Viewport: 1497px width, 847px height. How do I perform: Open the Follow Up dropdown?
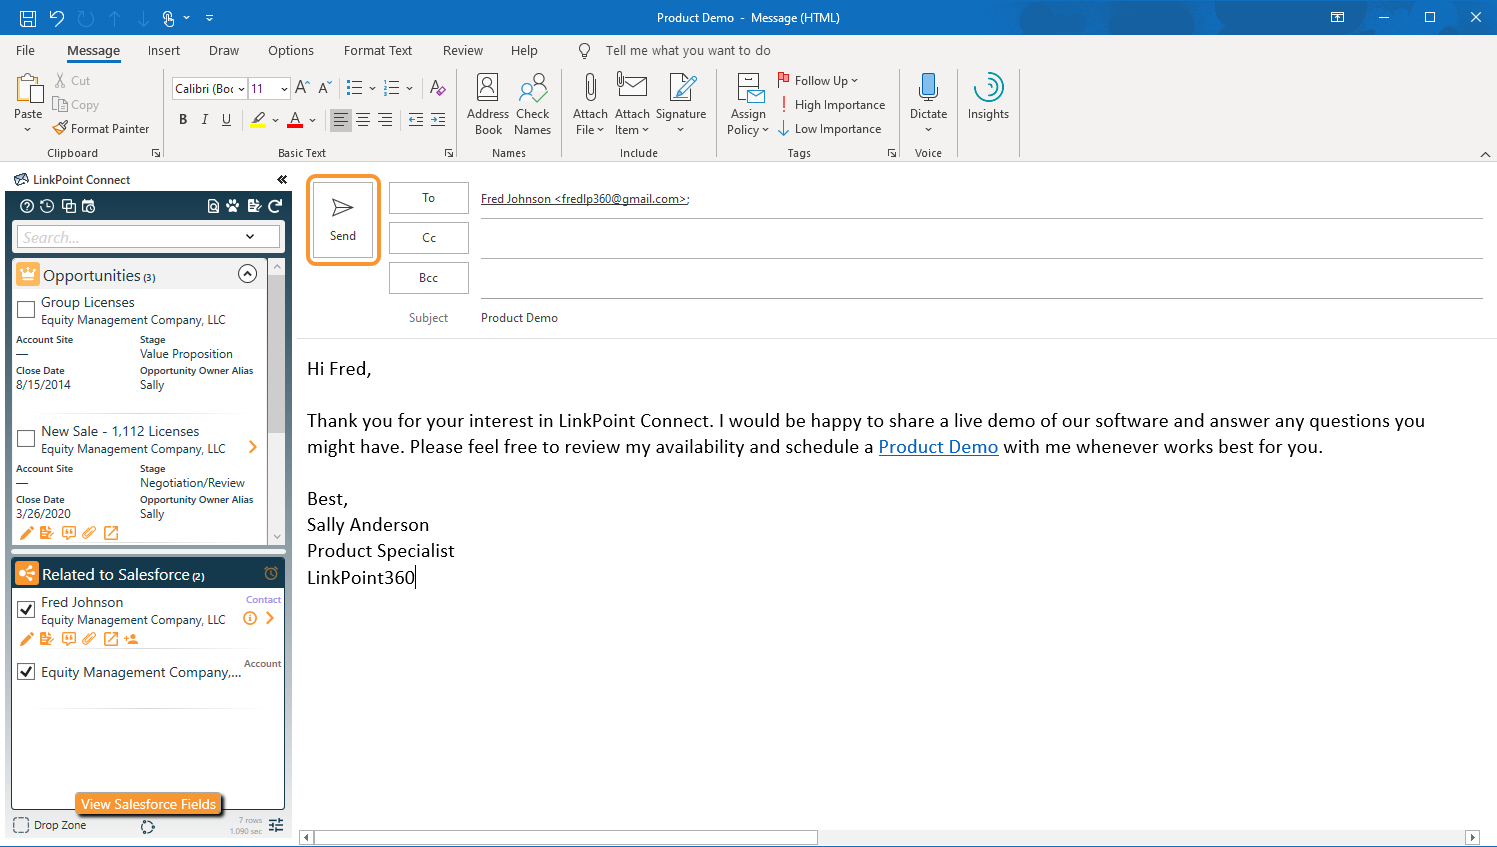[x=818, y=81]
